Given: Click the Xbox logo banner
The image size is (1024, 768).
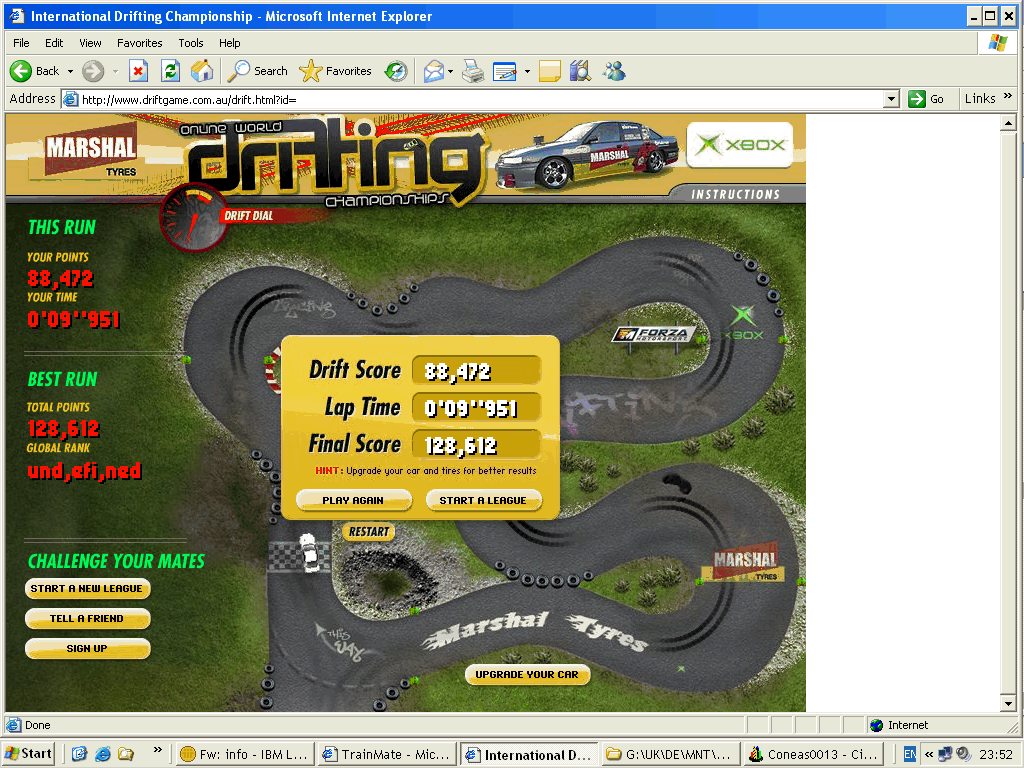Looking at the screenshot, I should point(740,144).
